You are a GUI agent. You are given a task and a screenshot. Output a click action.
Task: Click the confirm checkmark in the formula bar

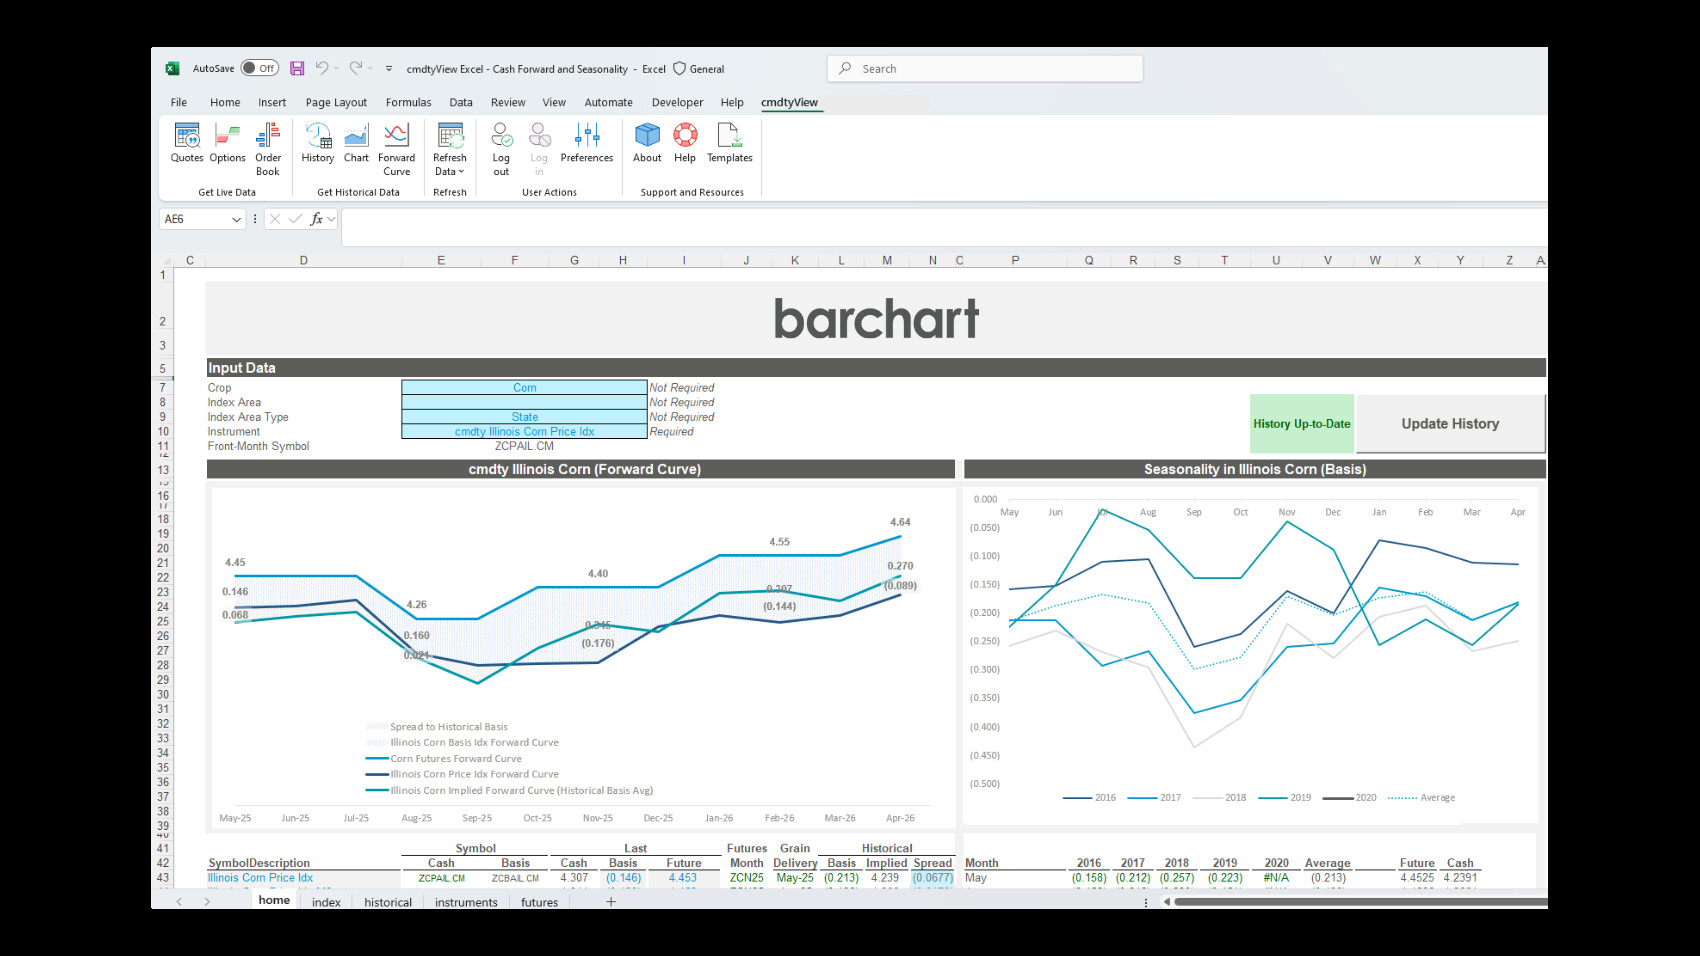pos(295,219)
